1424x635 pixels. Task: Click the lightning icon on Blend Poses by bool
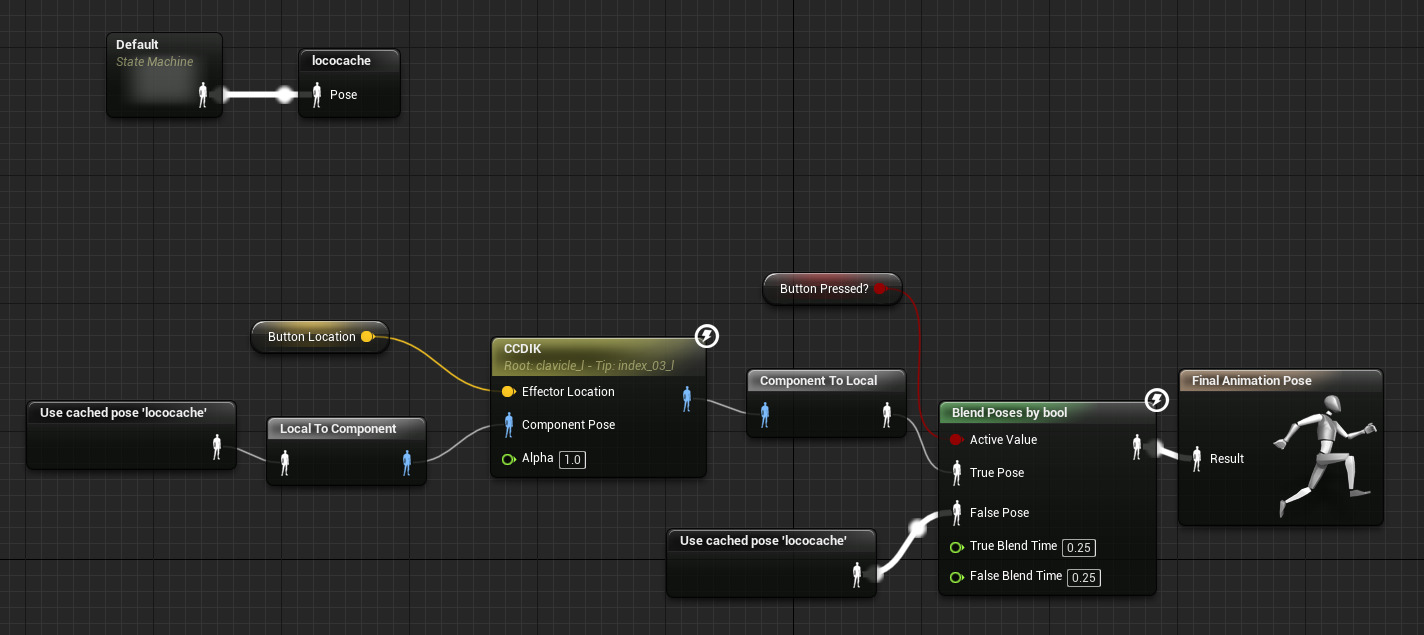1156,401
